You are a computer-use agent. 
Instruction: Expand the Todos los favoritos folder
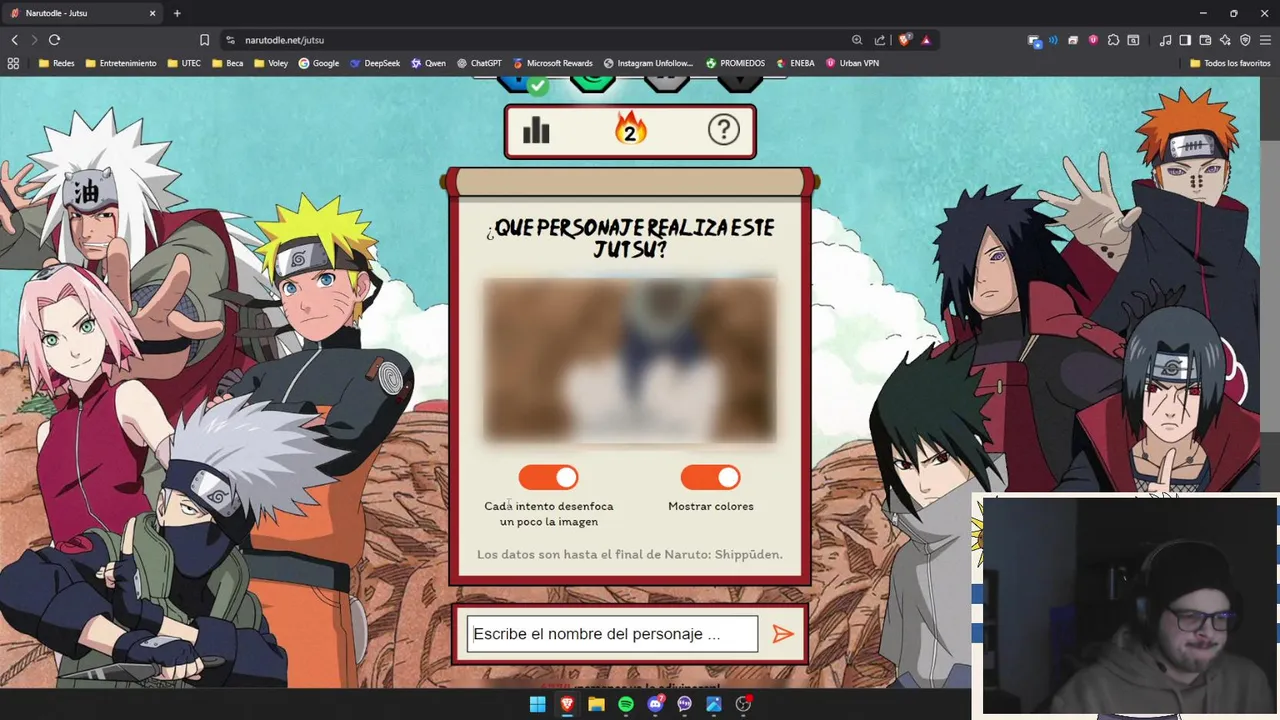pos(1230,63)
